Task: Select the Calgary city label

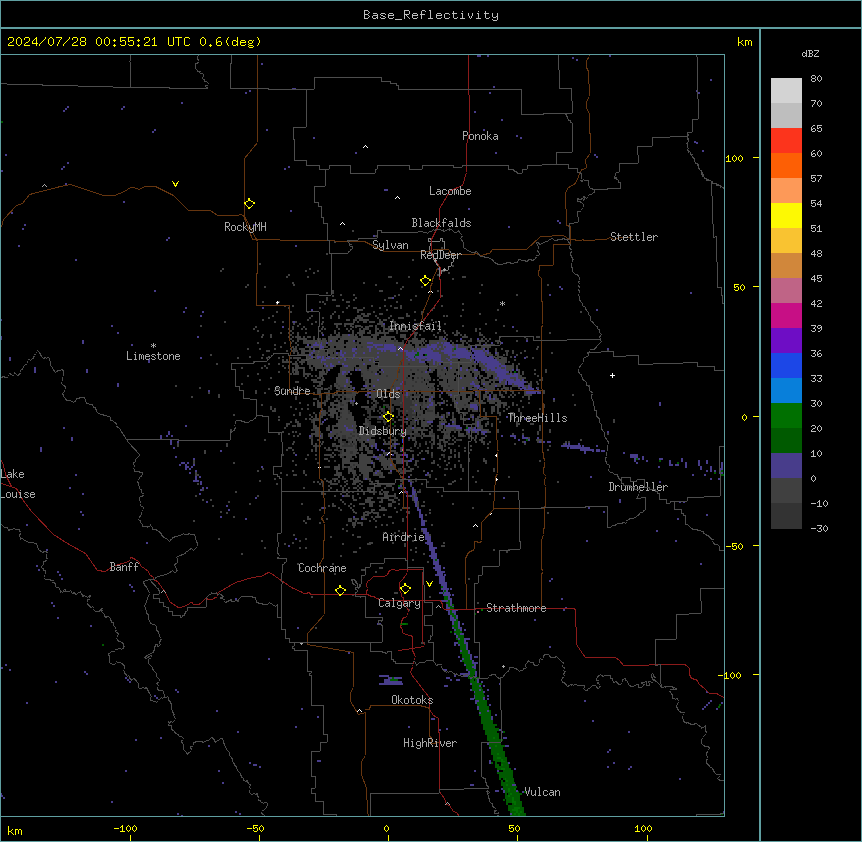Action: click(x=399, y=603)
